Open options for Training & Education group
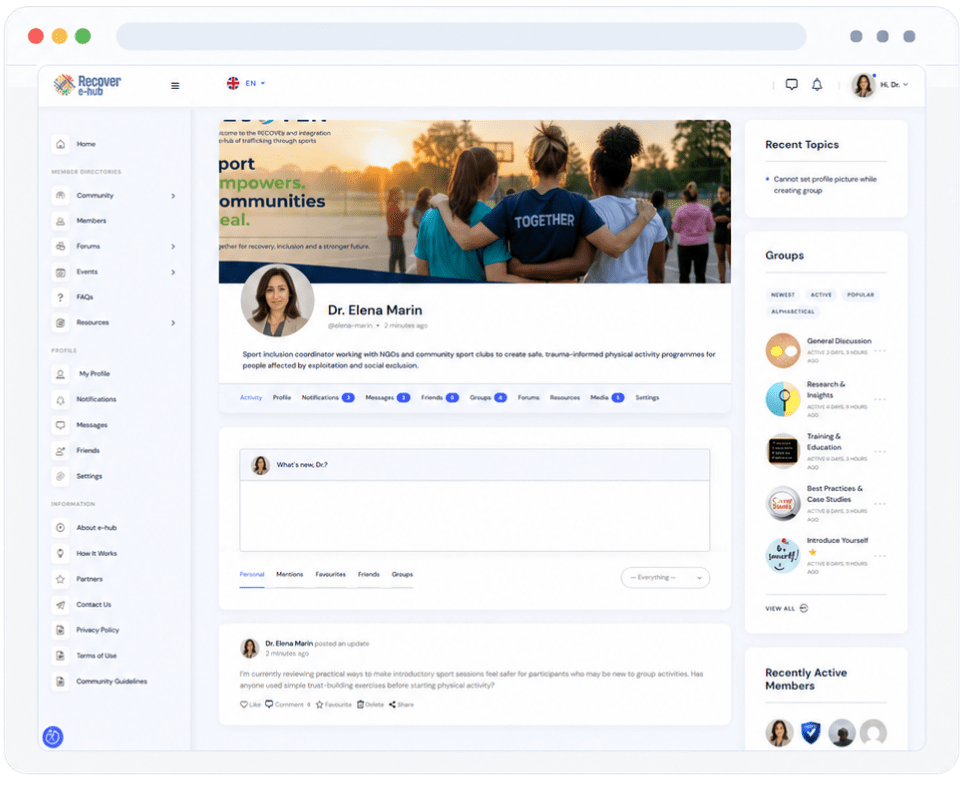Image resolution: width=968 pixels, height=785 pixels. click(880, 452)
